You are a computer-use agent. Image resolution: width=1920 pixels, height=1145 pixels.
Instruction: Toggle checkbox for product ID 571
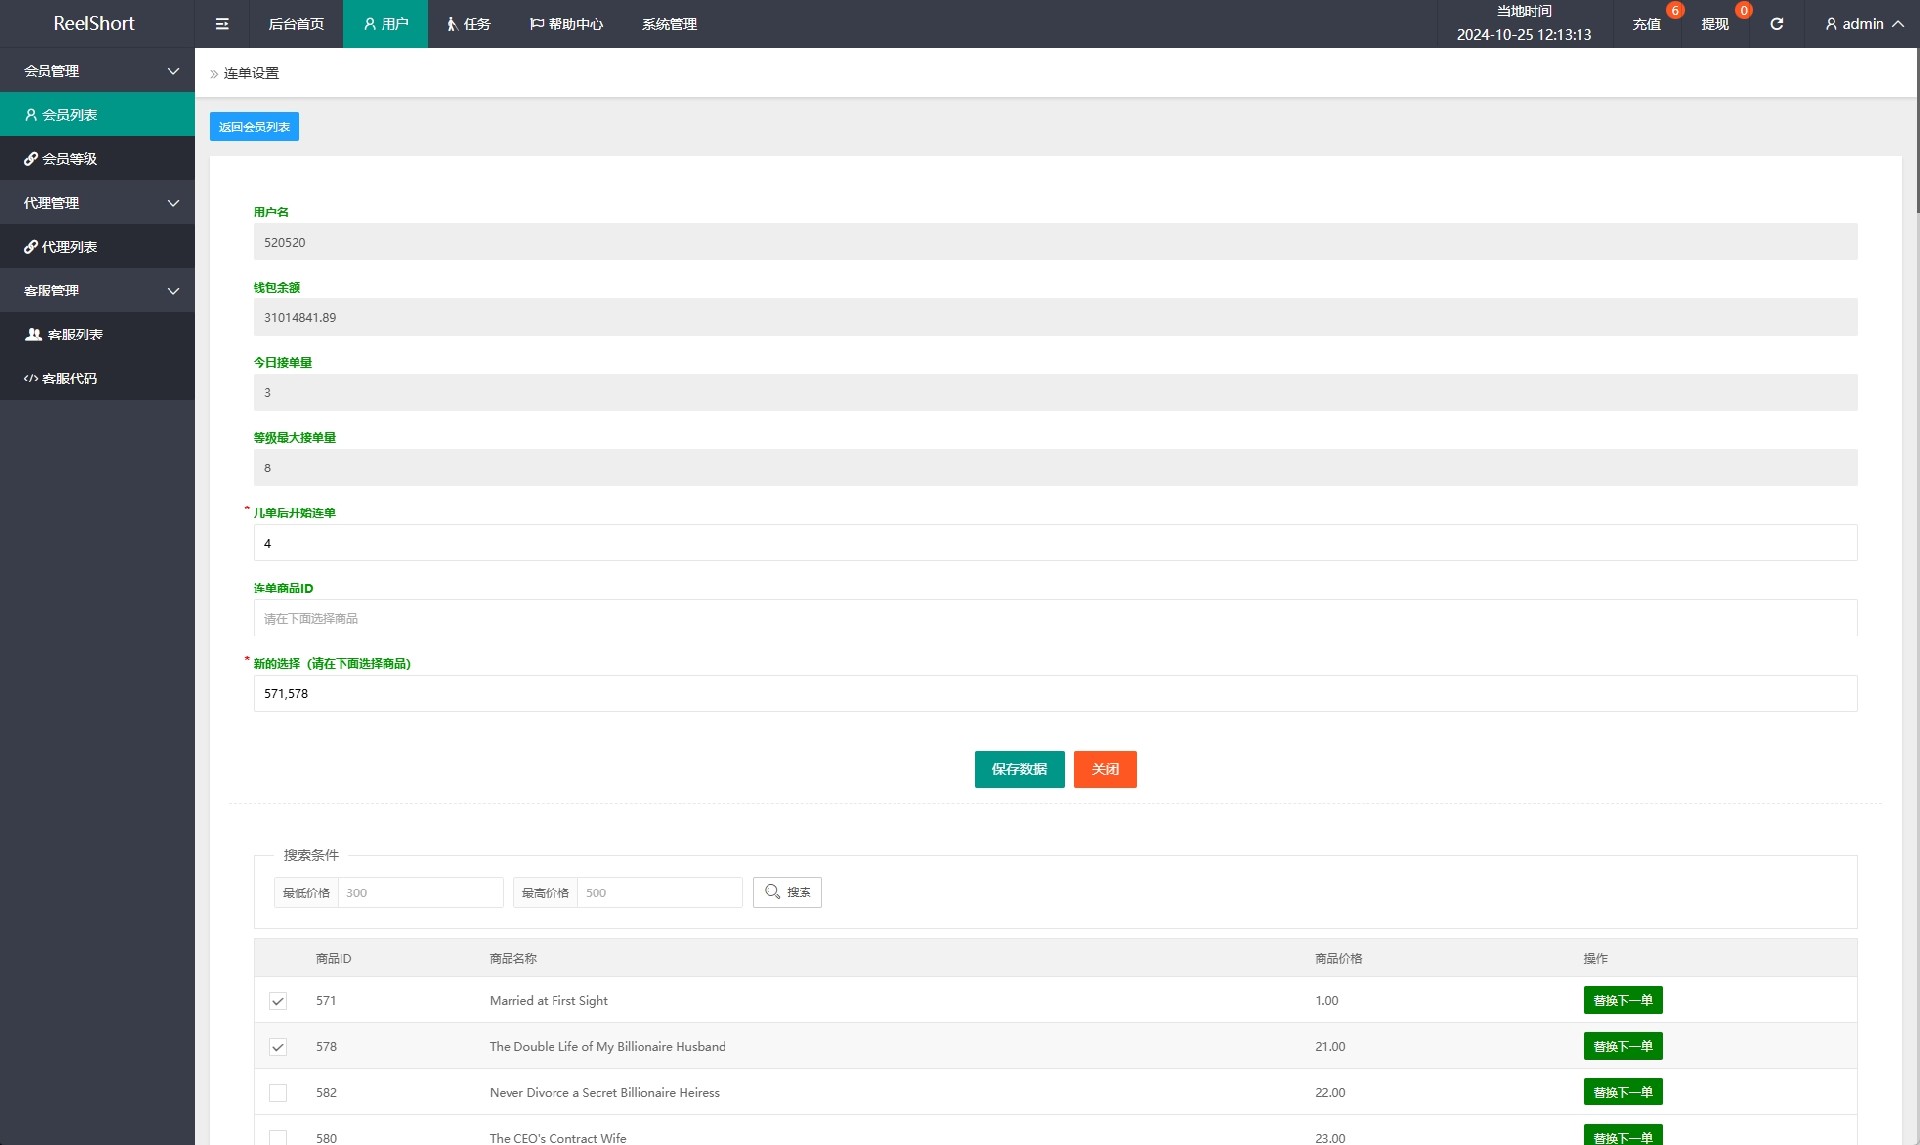[278, 1001]
